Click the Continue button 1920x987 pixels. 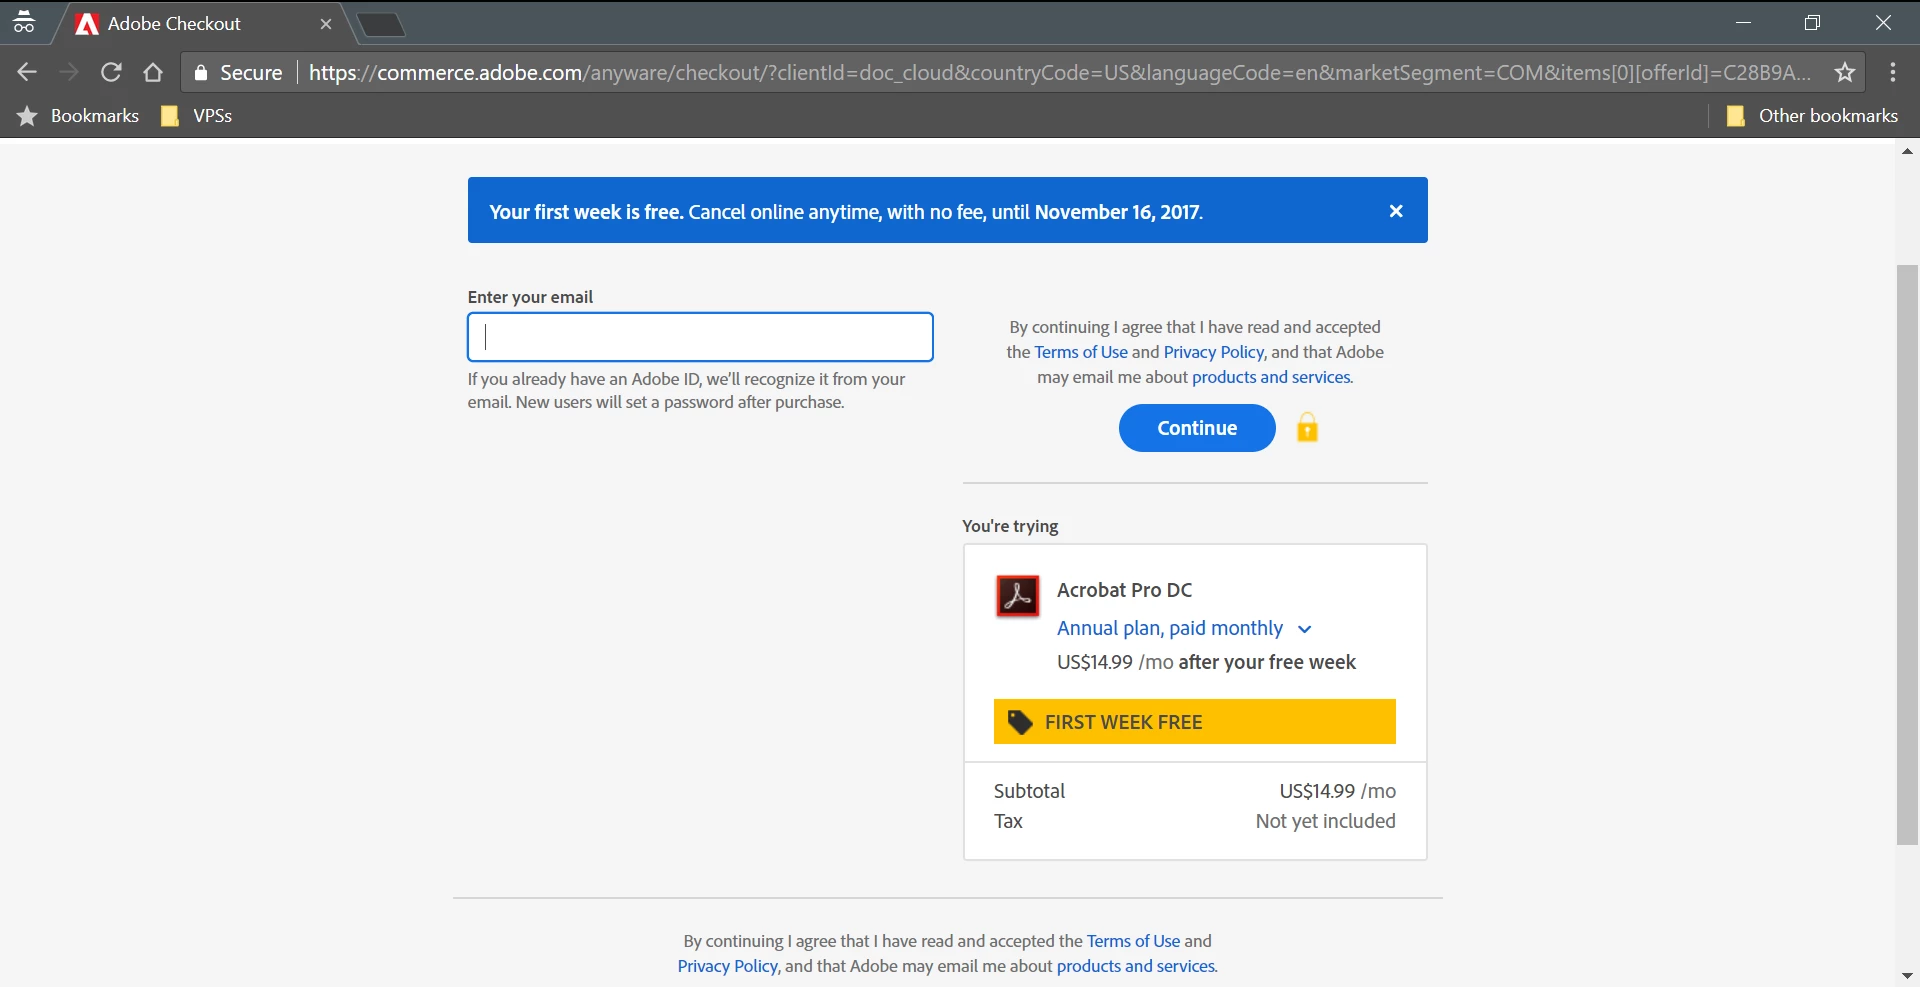click(x=1197, y=428)
